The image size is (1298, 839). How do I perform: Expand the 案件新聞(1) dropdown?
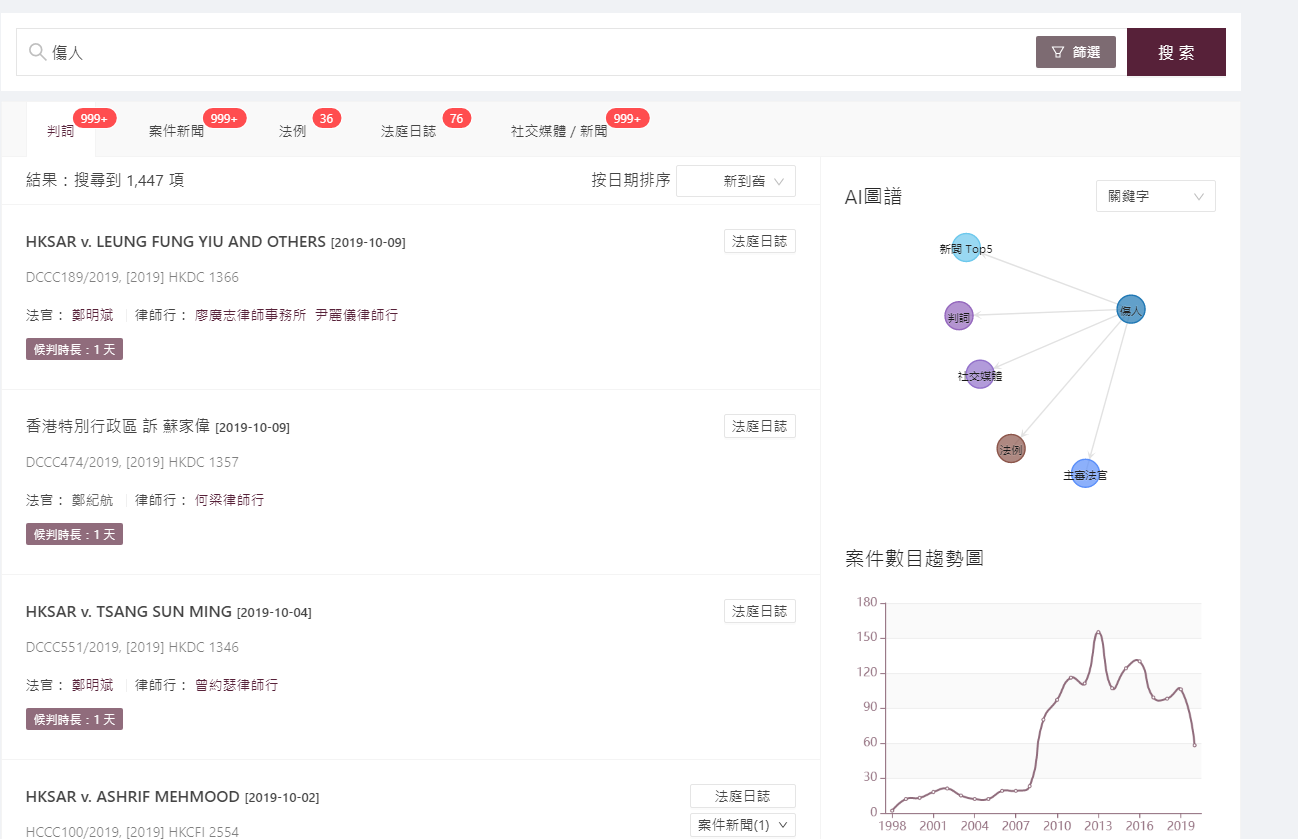742,825
